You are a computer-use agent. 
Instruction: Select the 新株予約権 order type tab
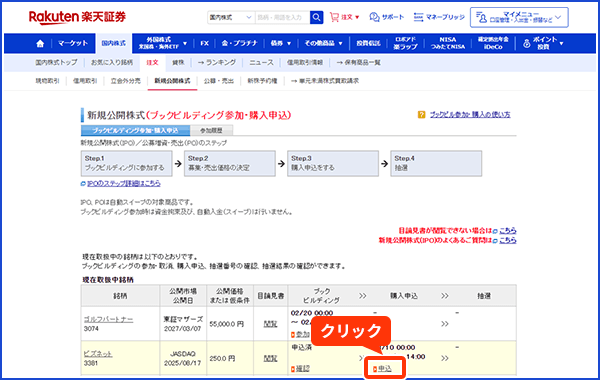(x=262, y=81)
